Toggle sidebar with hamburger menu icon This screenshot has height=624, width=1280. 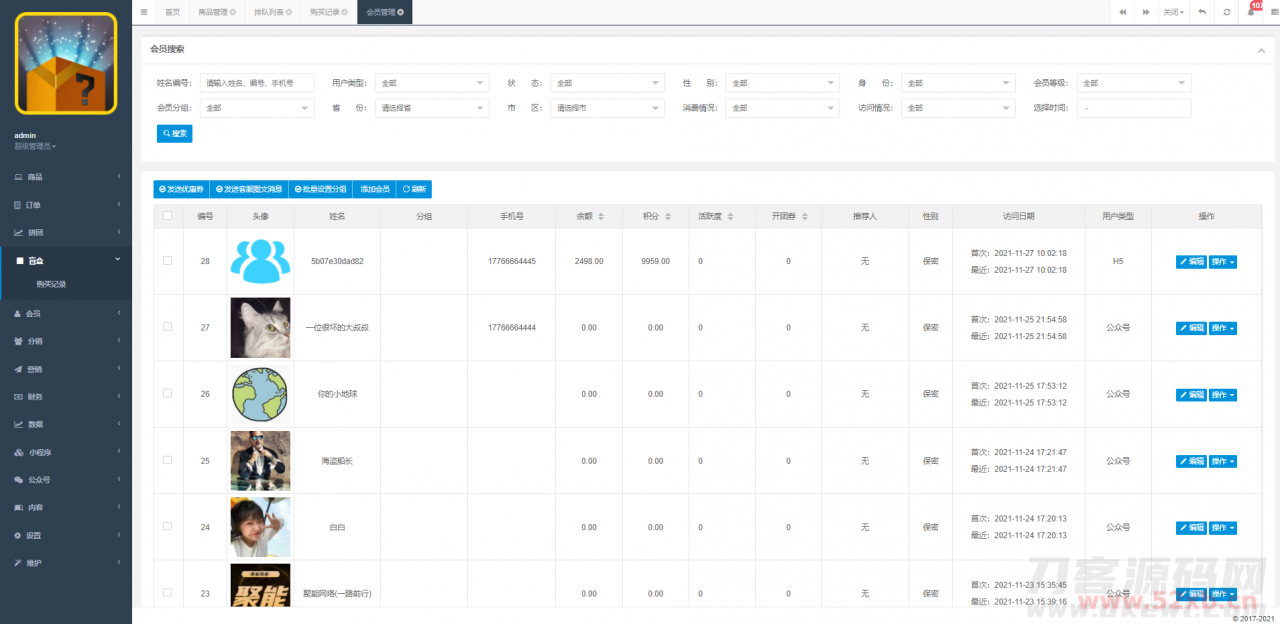144,12
